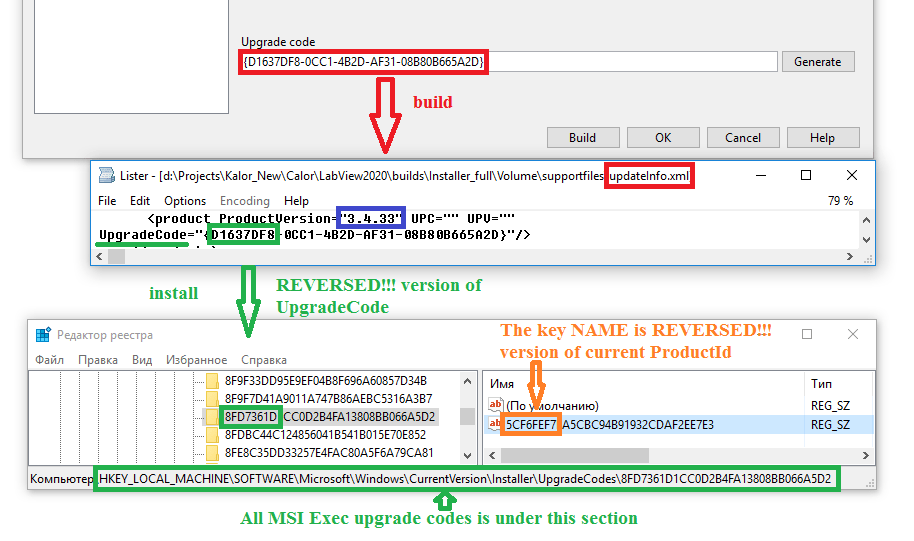Open the Lister File menu
Image resolution: width=914 pixels, height=541 pixels.
click(x=107, y=201)
